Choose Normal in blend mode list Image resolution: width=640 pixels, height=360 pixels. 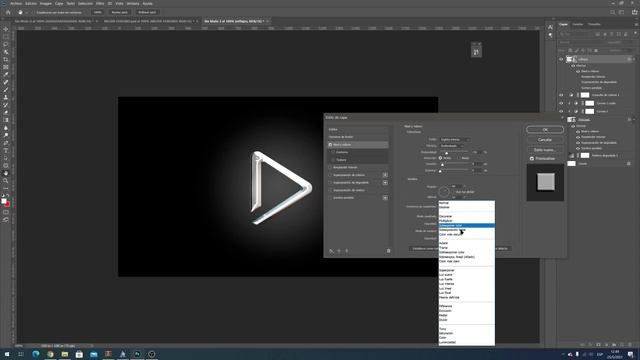[x=467, y=203]
